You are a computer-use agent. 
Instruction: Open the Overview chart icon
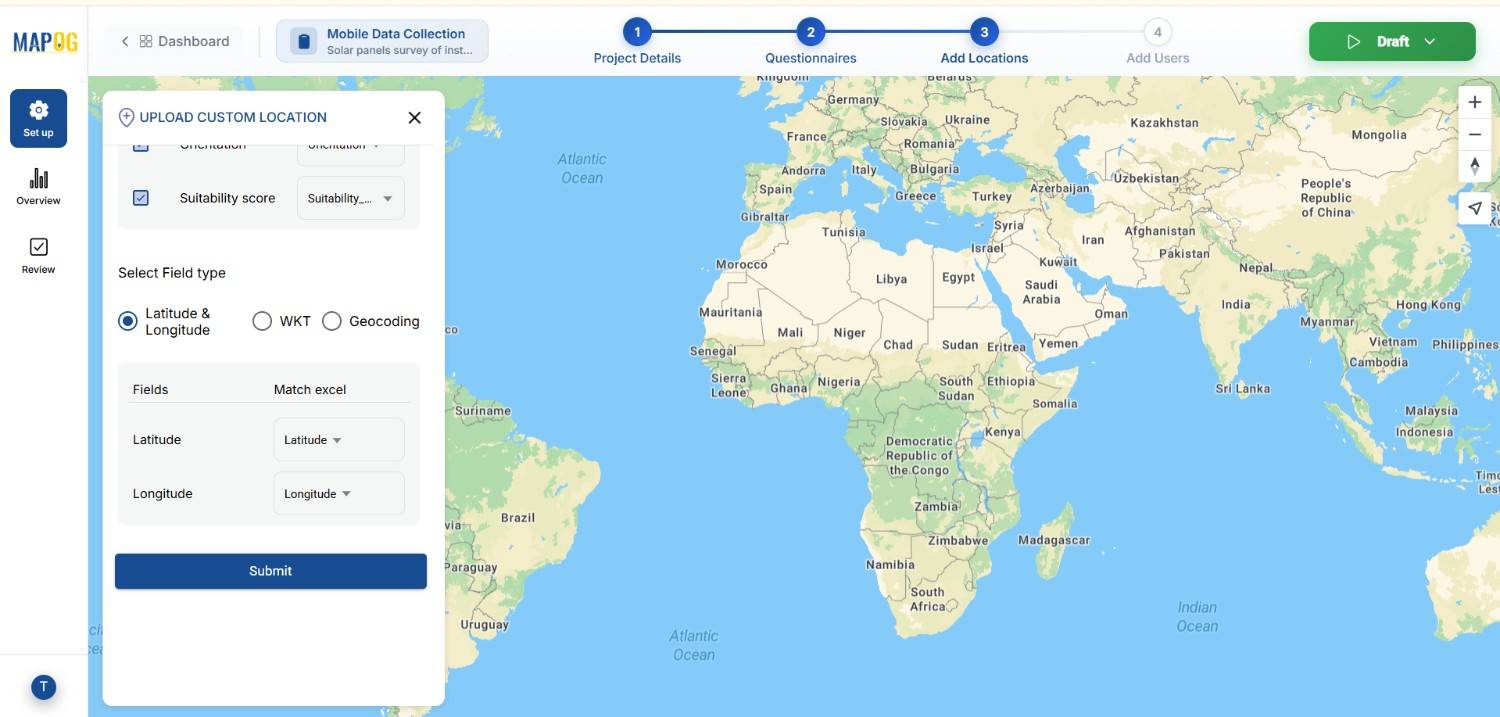pos(39,186)
